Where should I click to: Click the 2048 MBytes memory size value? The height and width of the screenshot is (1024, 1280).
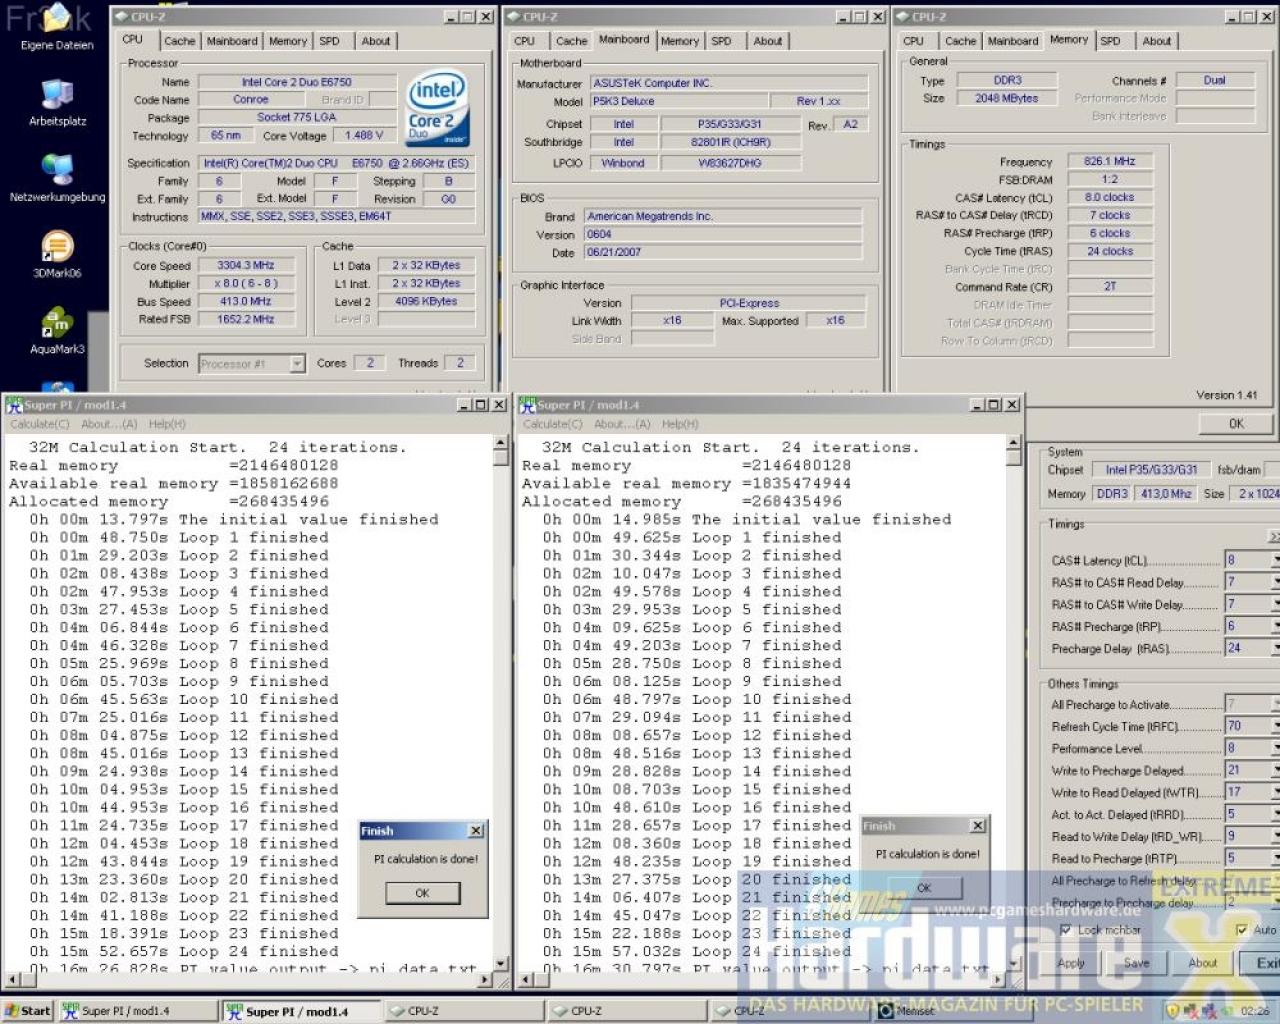(x=1007, y=98)
